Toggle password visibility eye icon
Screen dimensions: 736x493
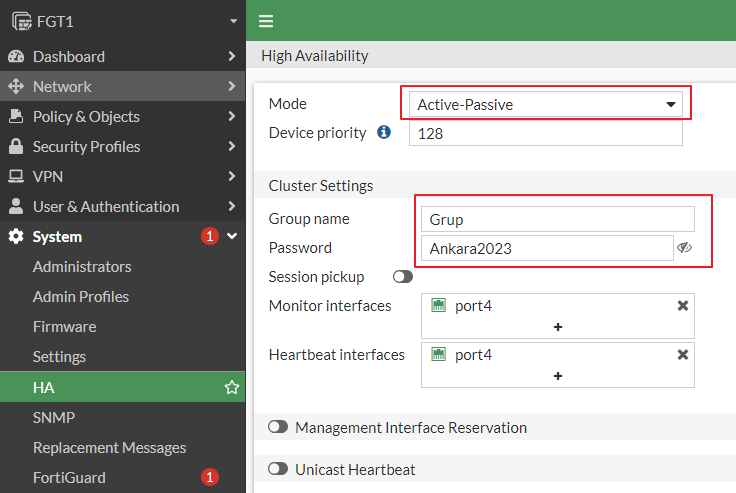(684, 247)
